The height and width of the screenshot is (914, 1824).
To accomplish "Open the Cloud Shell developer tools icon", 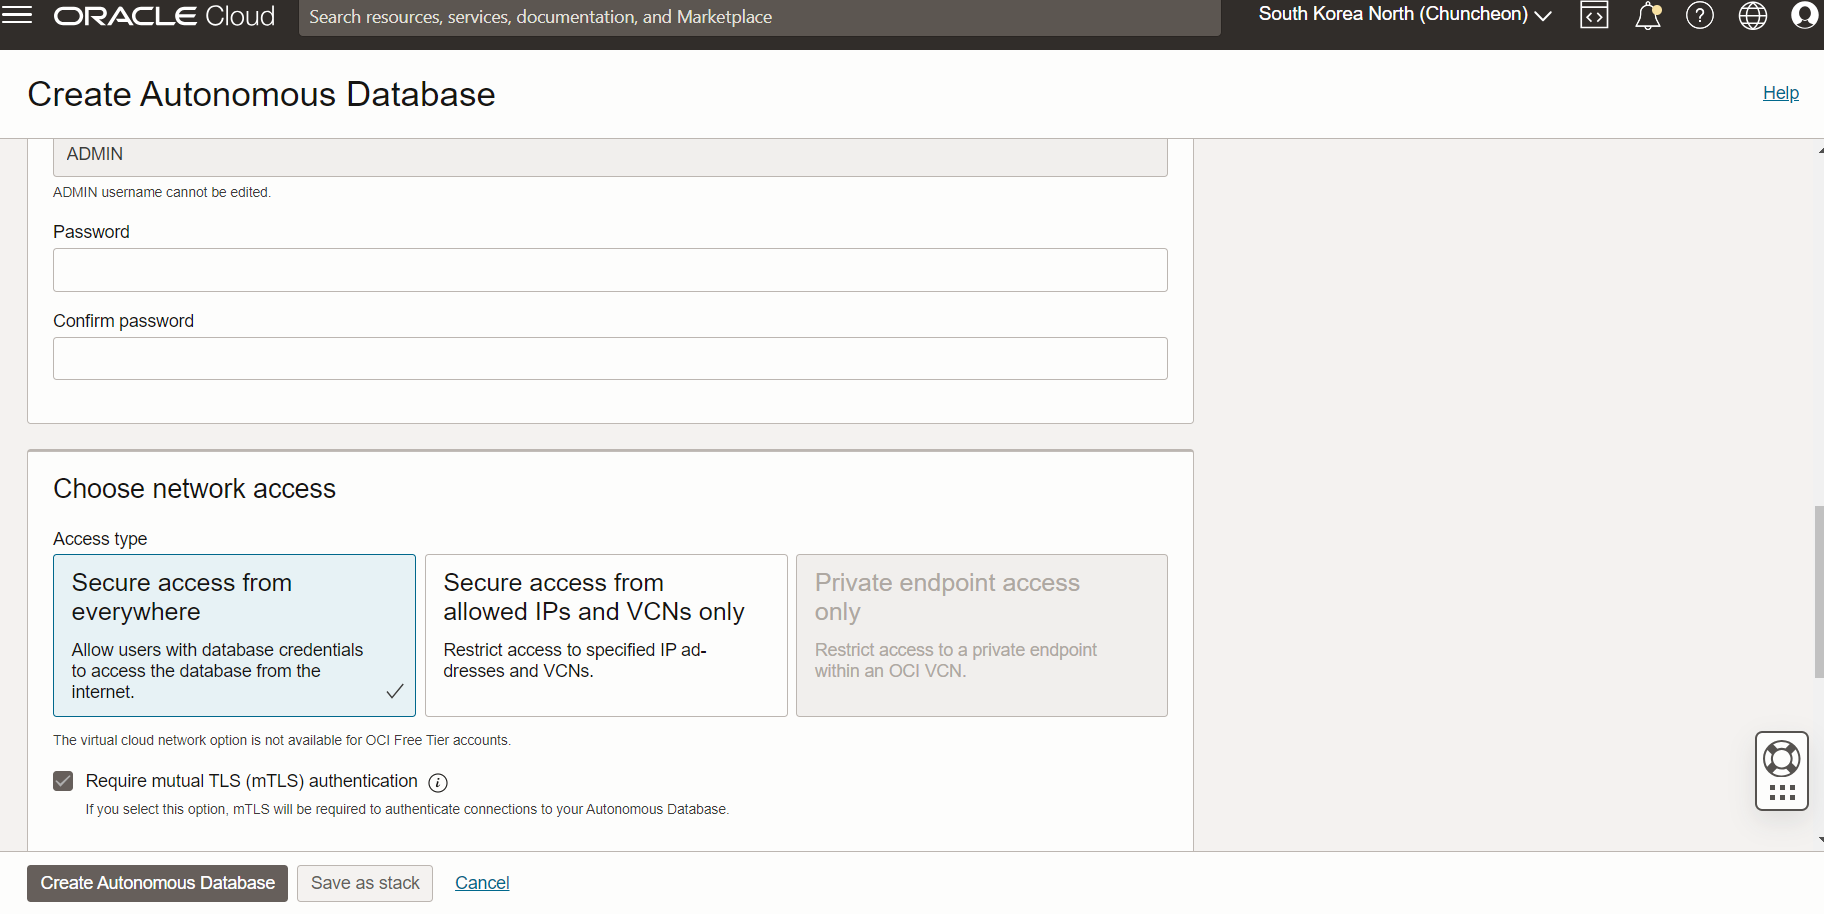I will click(x=1594, y=15).
